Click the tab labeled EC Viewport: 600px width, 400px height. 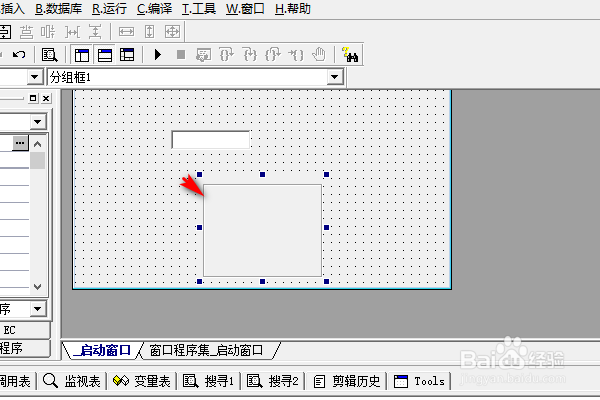[23, 330]
